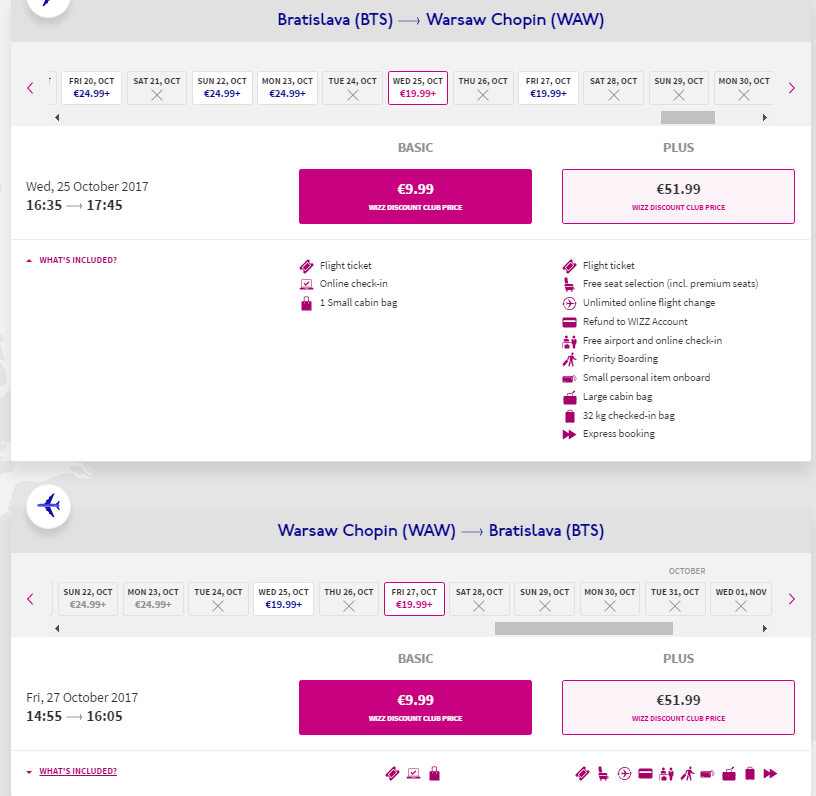The height and width of the screenshot is (796, 816).
Task: Select return Fri 27 Oct €19.99+
Action: pos(414,599)
